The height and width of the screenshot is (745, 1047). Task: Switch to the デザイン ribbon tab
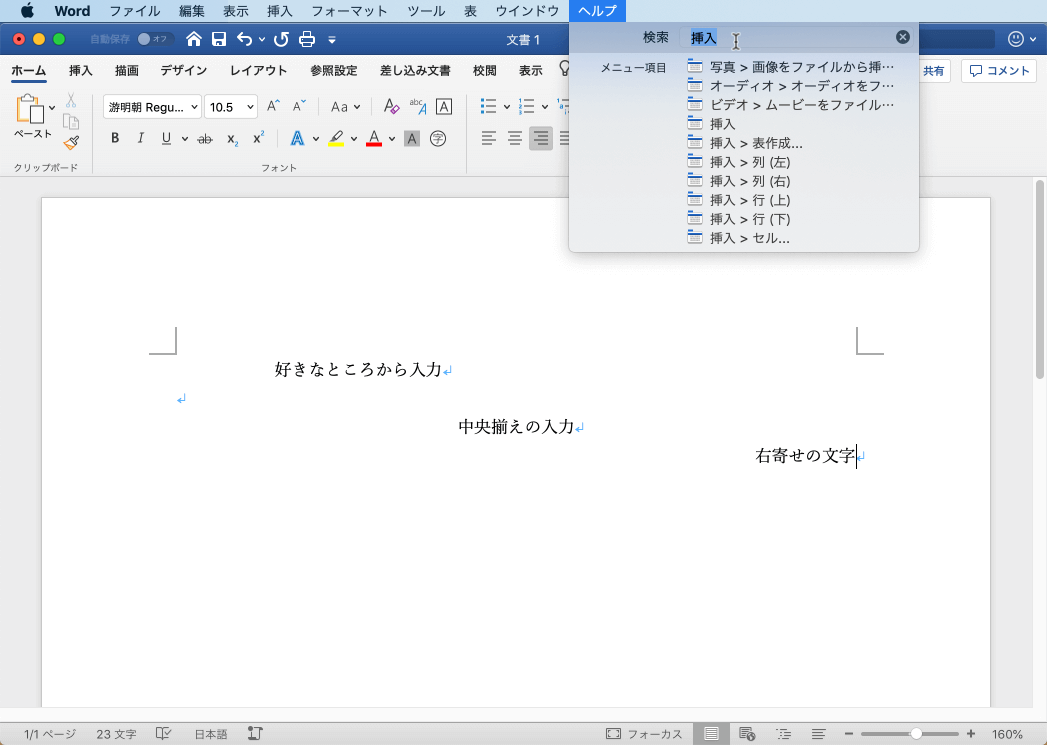(x=184, y=71)
